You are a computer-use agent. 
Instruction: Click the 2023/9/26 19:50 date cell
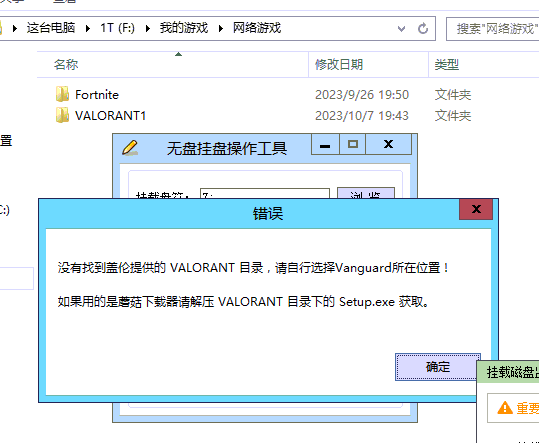click(x=362, y=95)
